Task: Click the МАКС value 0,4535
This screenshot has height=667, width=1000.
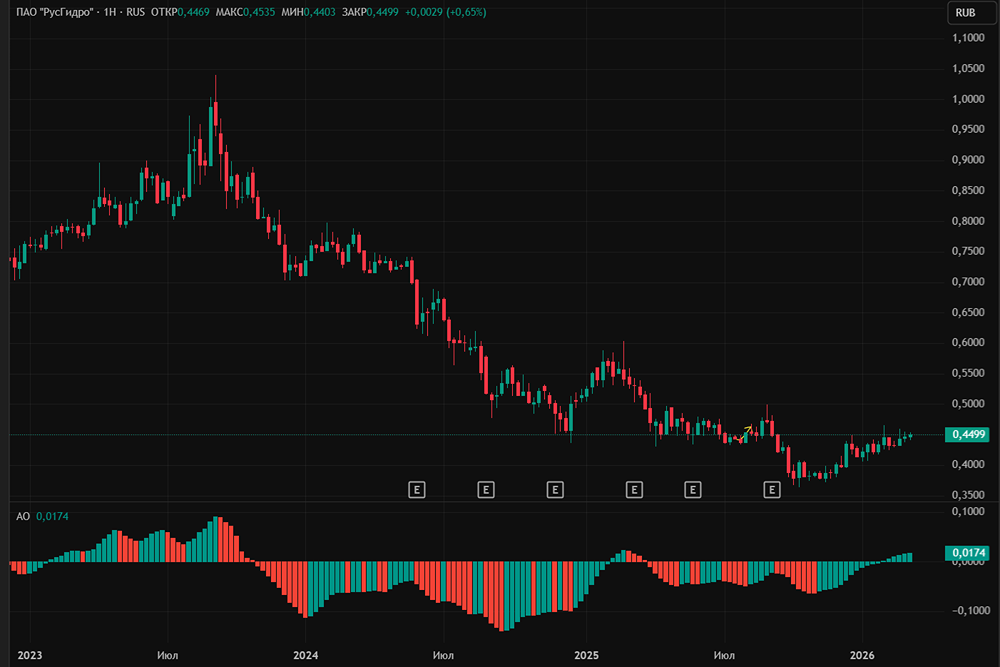Action: pyautogui.click(x=259, y=12)
